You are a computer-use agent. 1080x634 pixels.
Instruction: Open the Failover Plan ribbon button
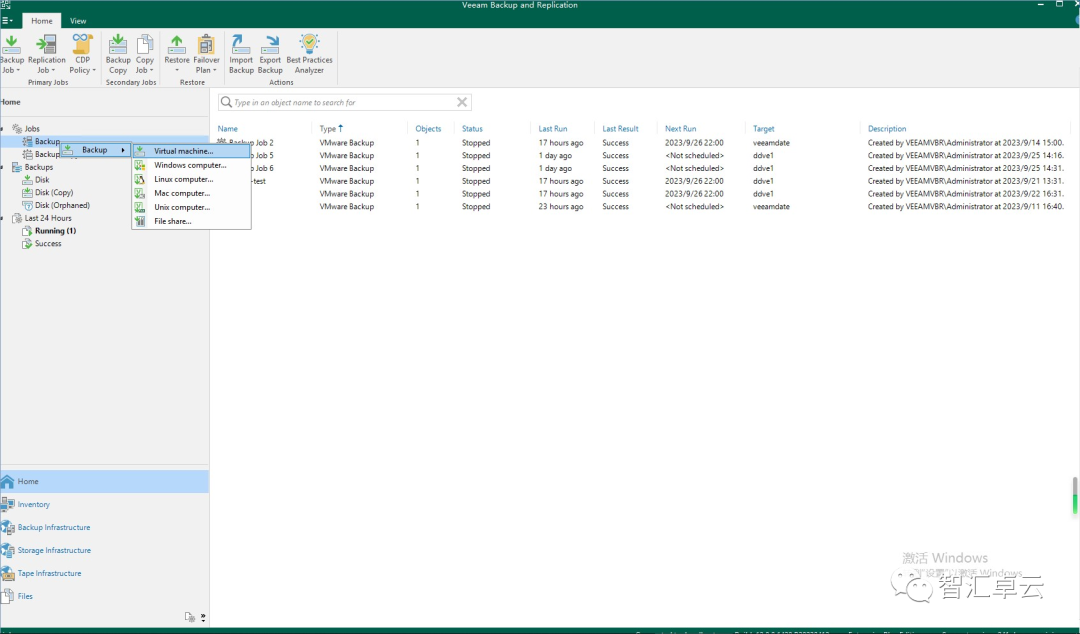(206, 54)
